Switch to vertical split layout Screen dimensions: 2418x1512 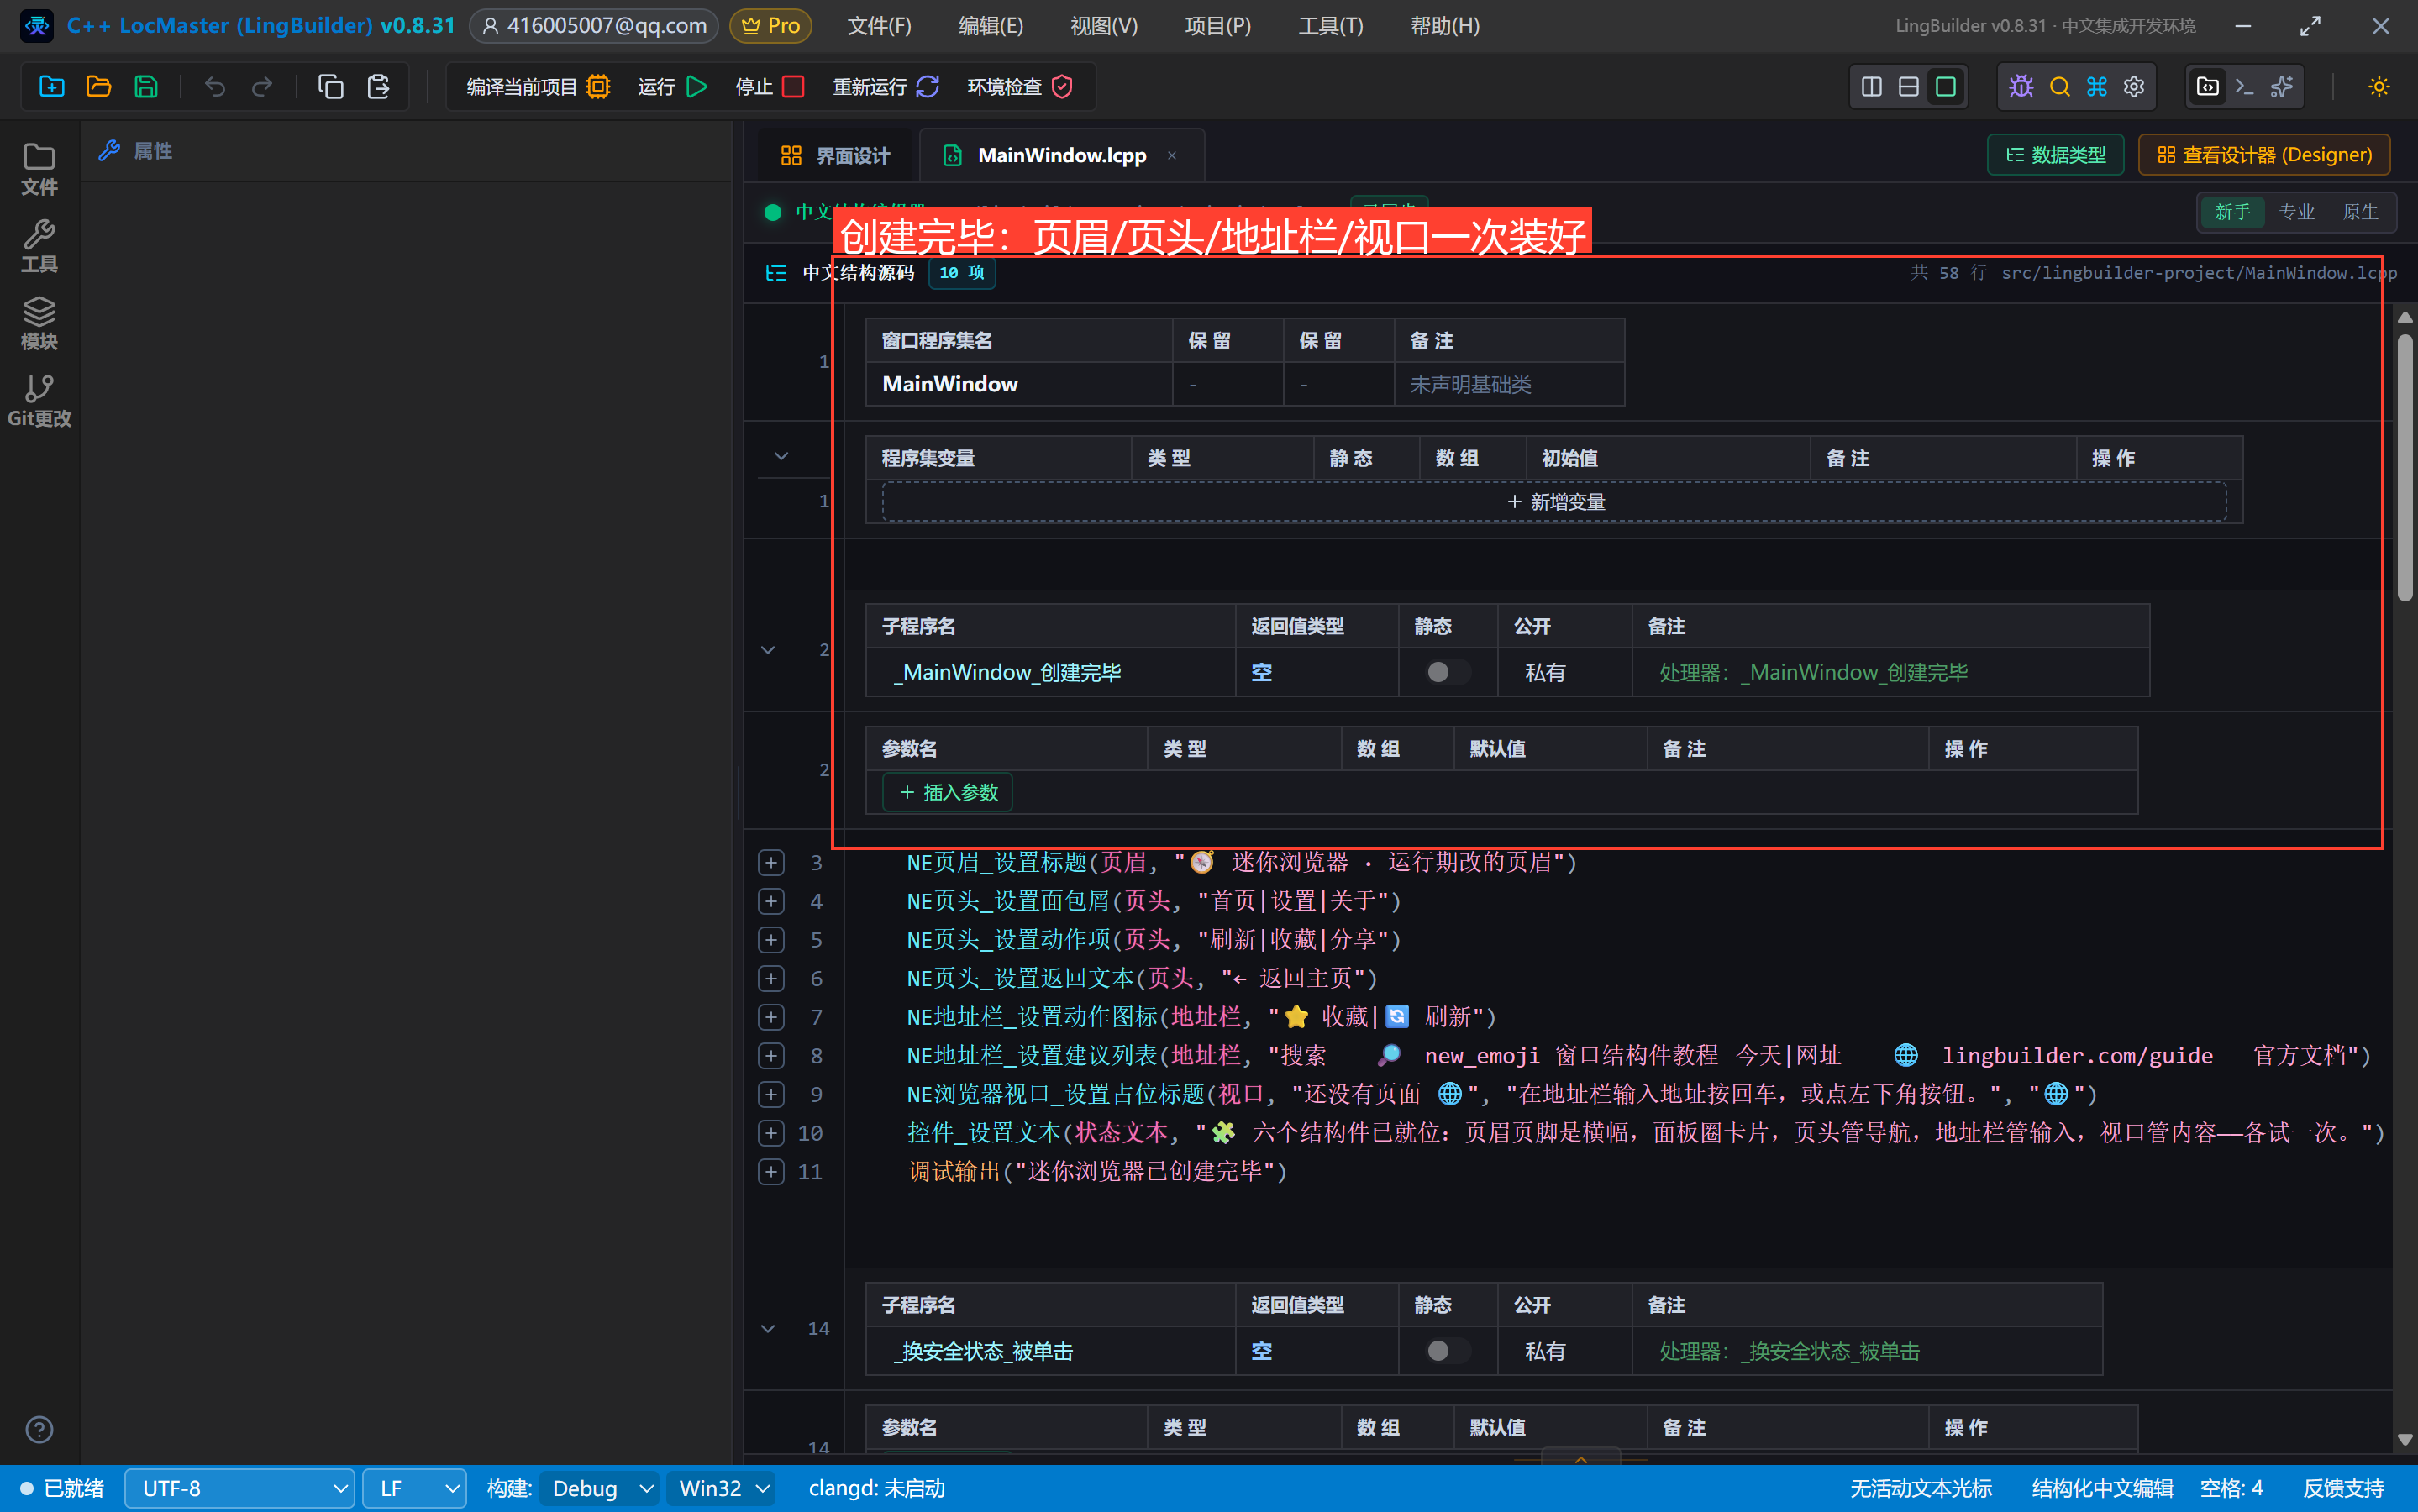point(1871,87)
